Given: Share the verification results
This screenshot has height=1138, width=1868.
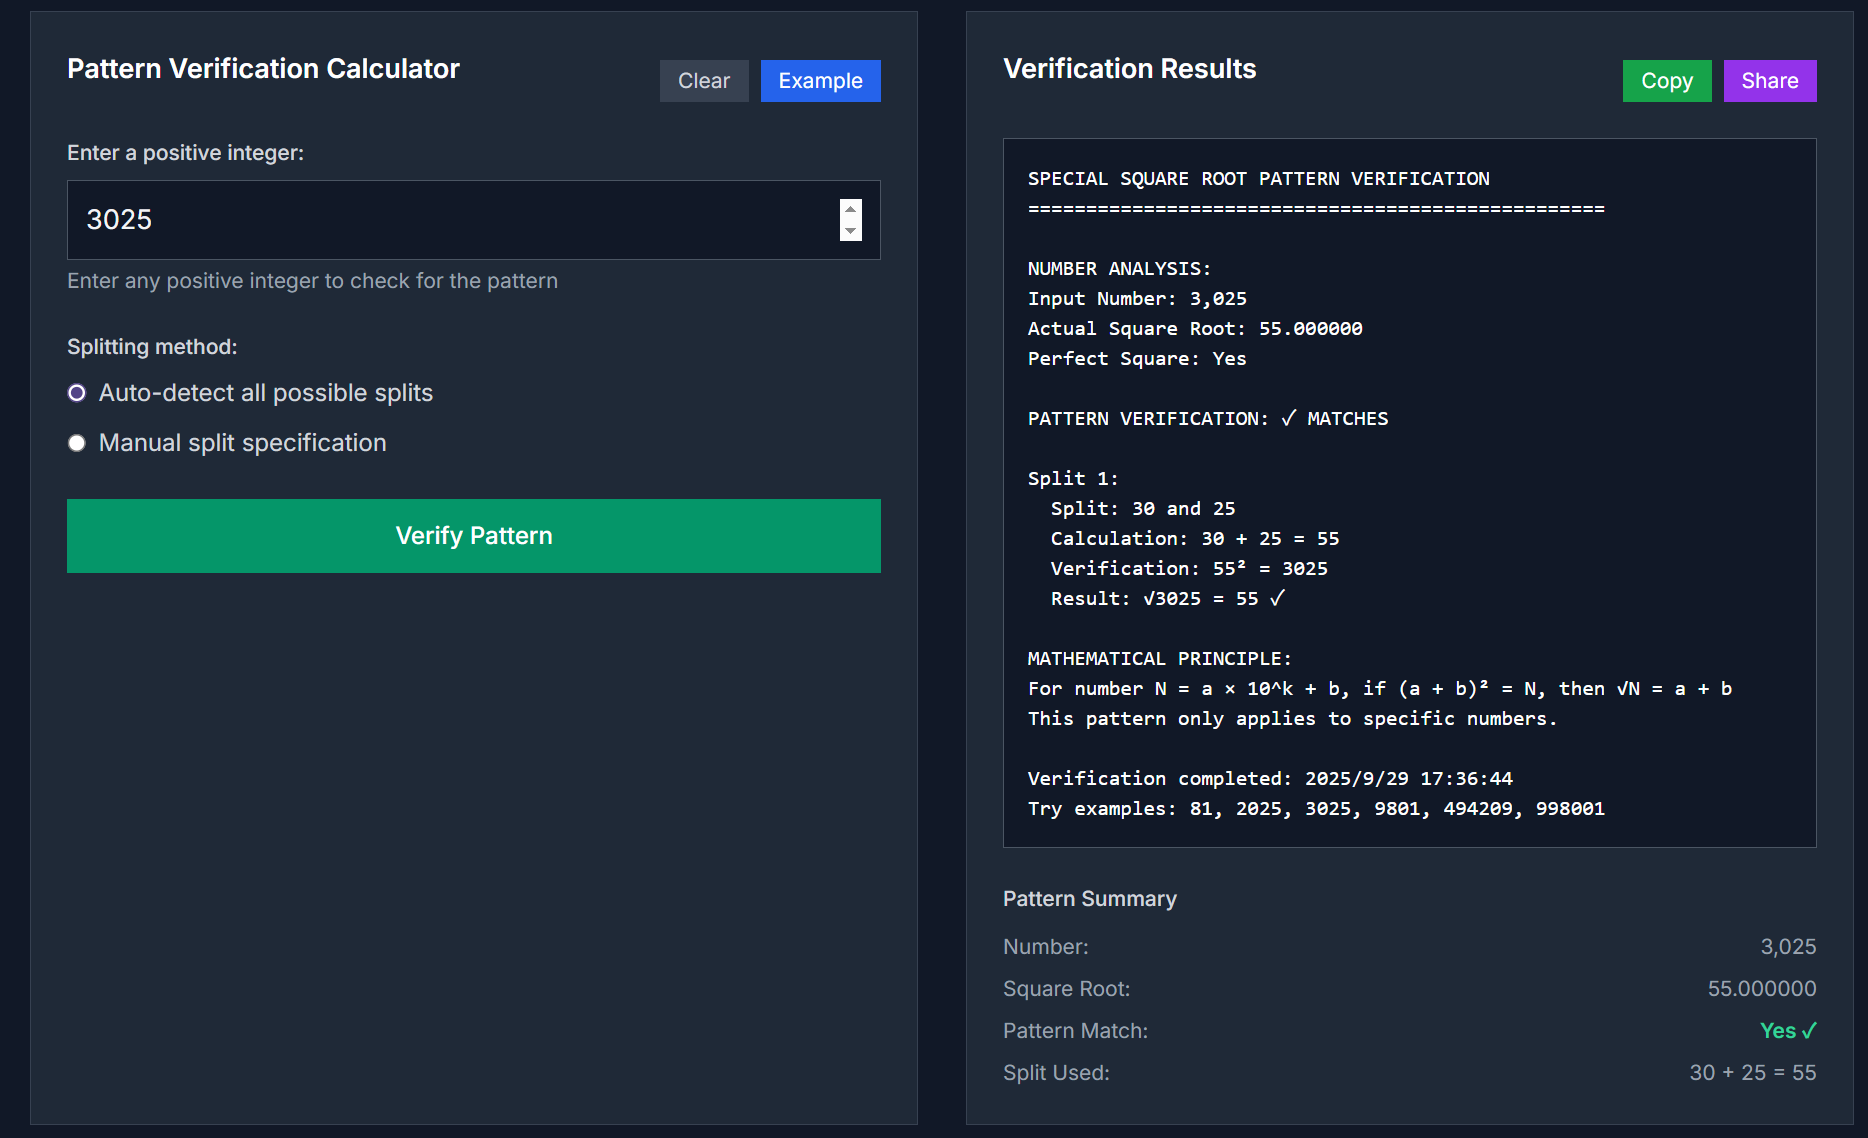Looking at the screenshot, I should (x=1769, y=81).
